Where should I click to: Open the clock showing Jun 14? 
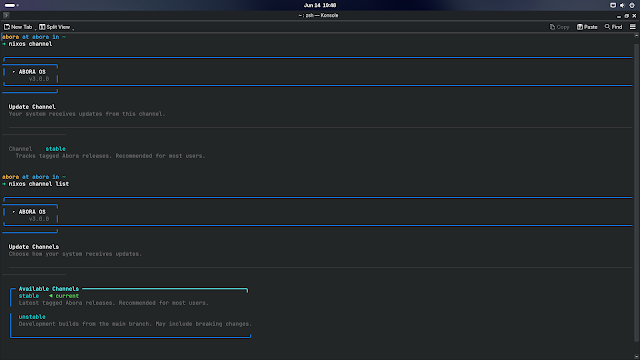(320, 5)
